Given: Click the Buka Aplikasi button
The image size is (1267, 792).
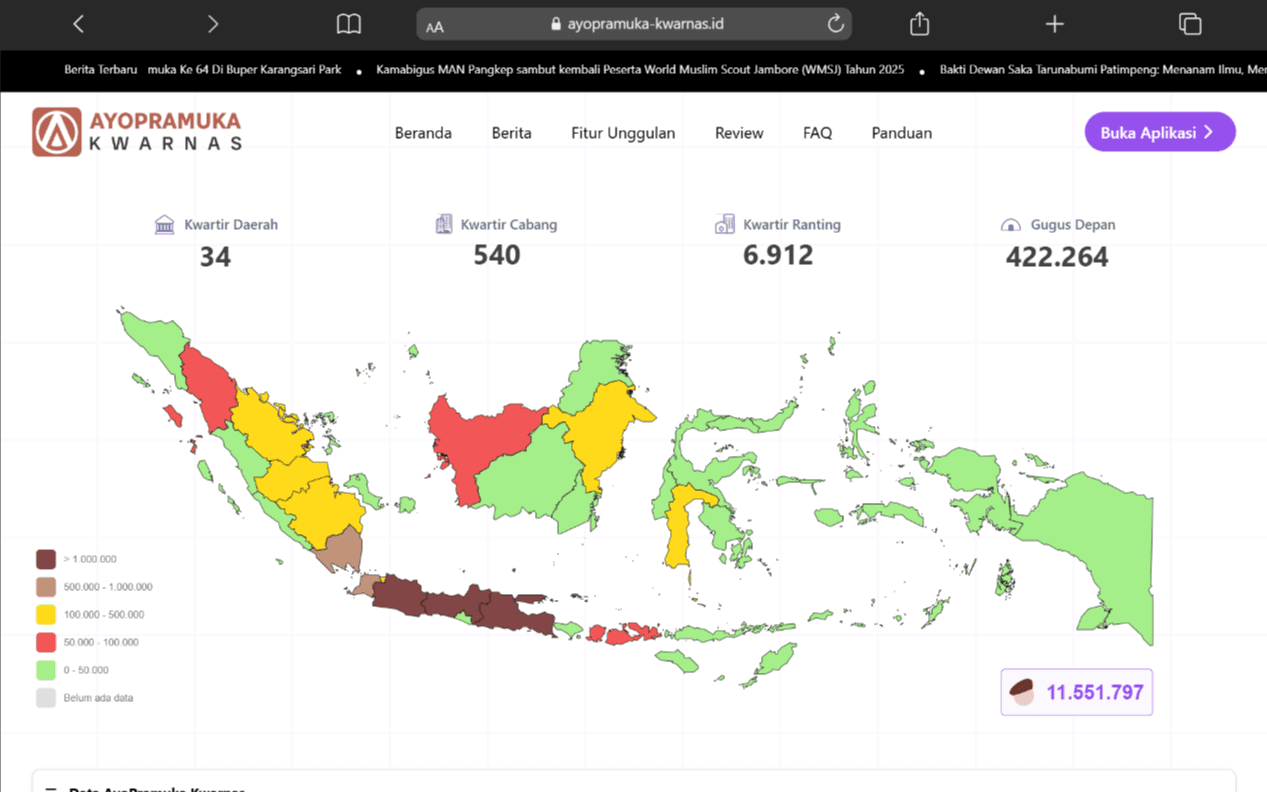Looking at the screenshot, I should pos(1159,131).
